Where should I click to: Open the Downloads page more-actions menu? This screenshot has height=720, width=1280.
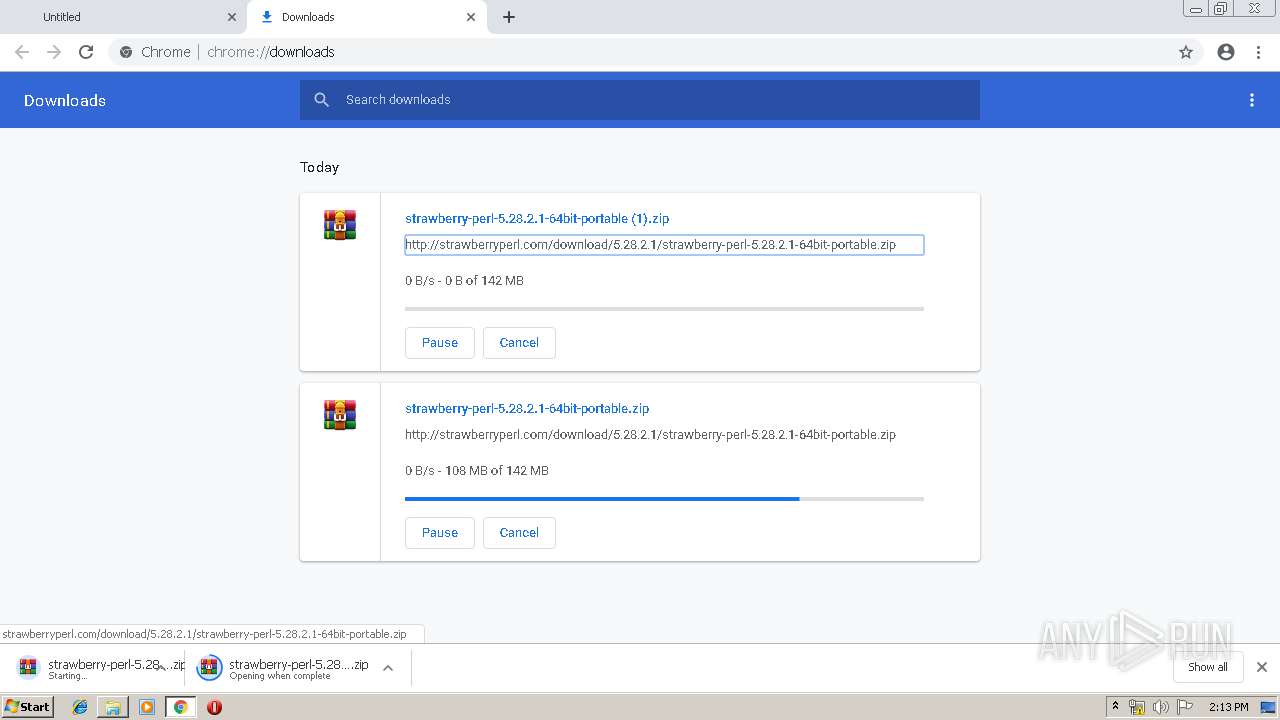(1252, 100)
